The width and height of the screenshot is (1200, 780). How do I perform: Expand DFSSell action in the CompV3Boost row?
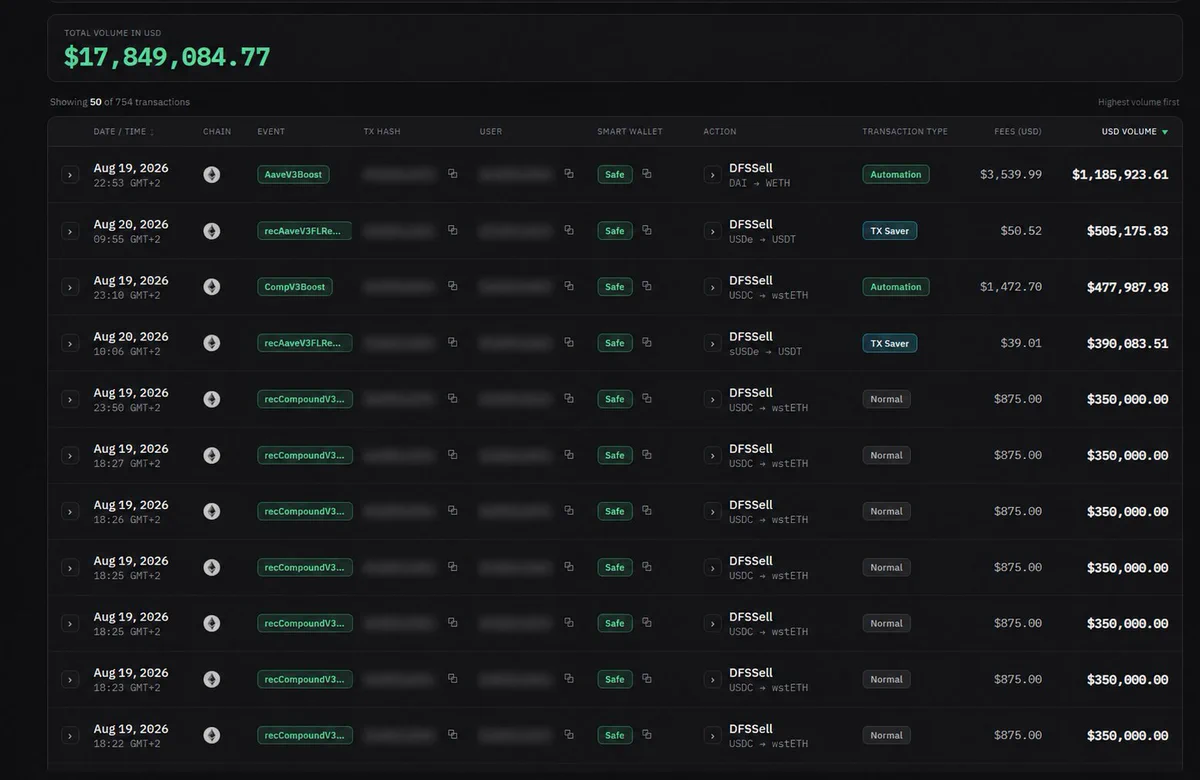pos(712,287)
